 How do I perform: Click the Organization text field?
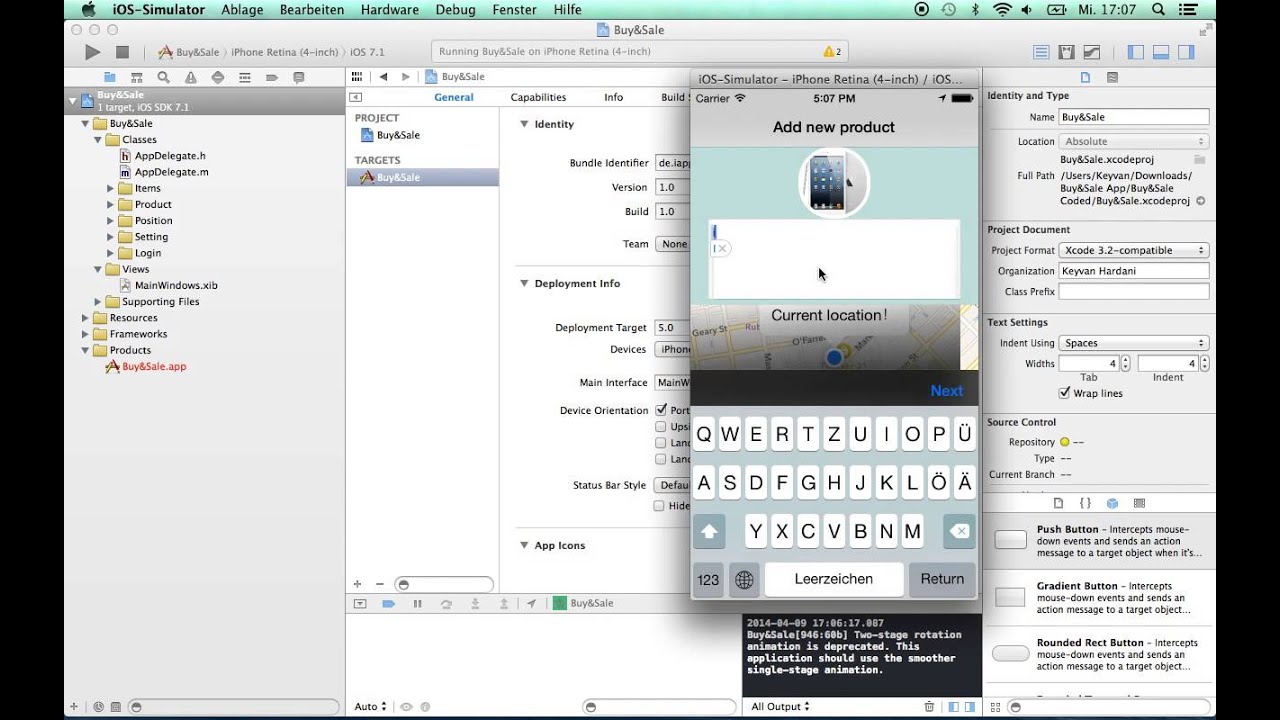pos(1133,271)
